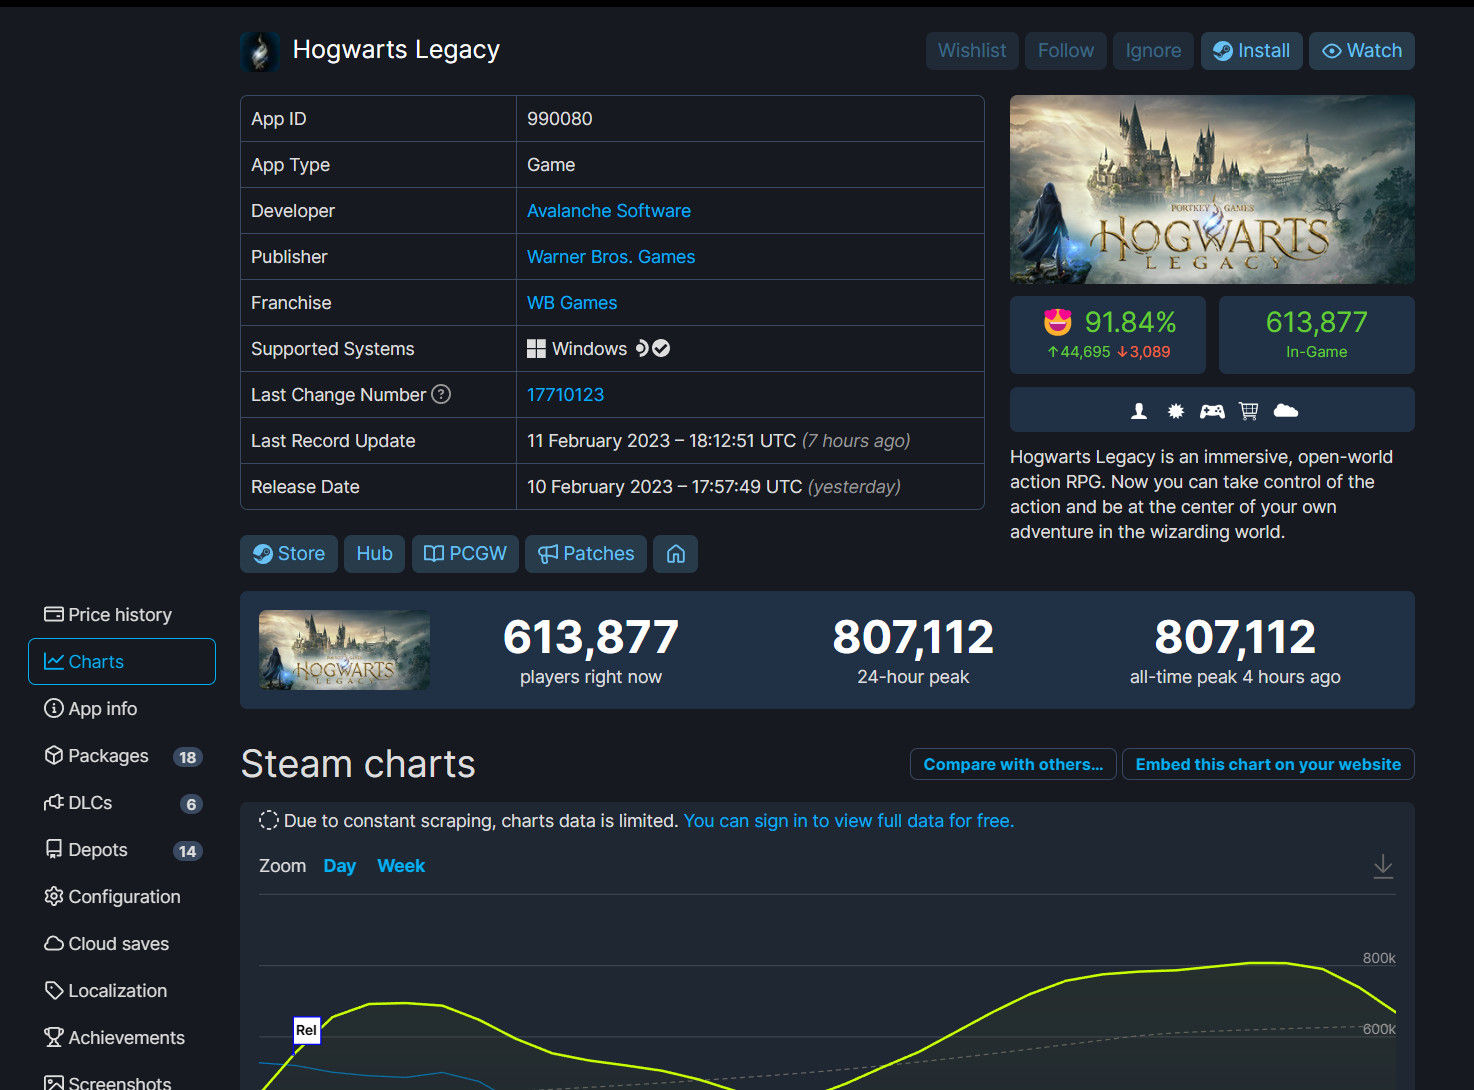The width and height of the screenshot is (1474, 1090).
Task: Click the shopping cart icon above the description
Action: [1248, 410]
